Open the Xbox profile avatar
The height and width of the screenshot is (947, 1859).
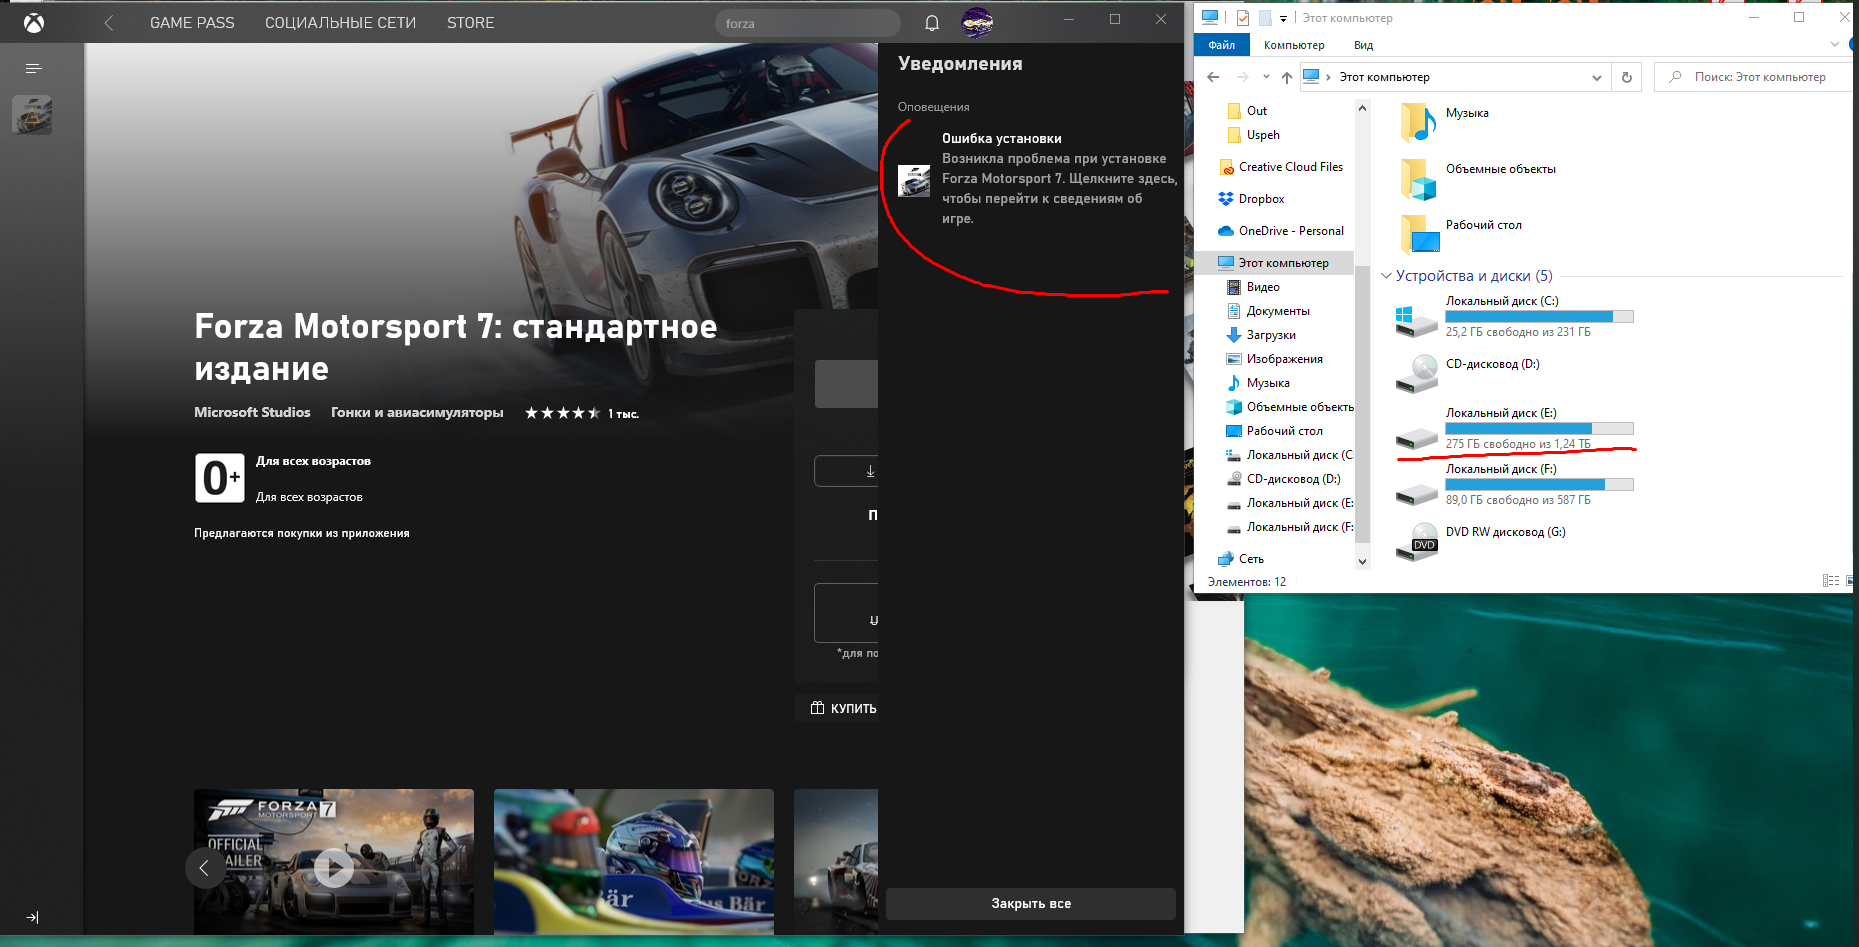tap(977, 22)
